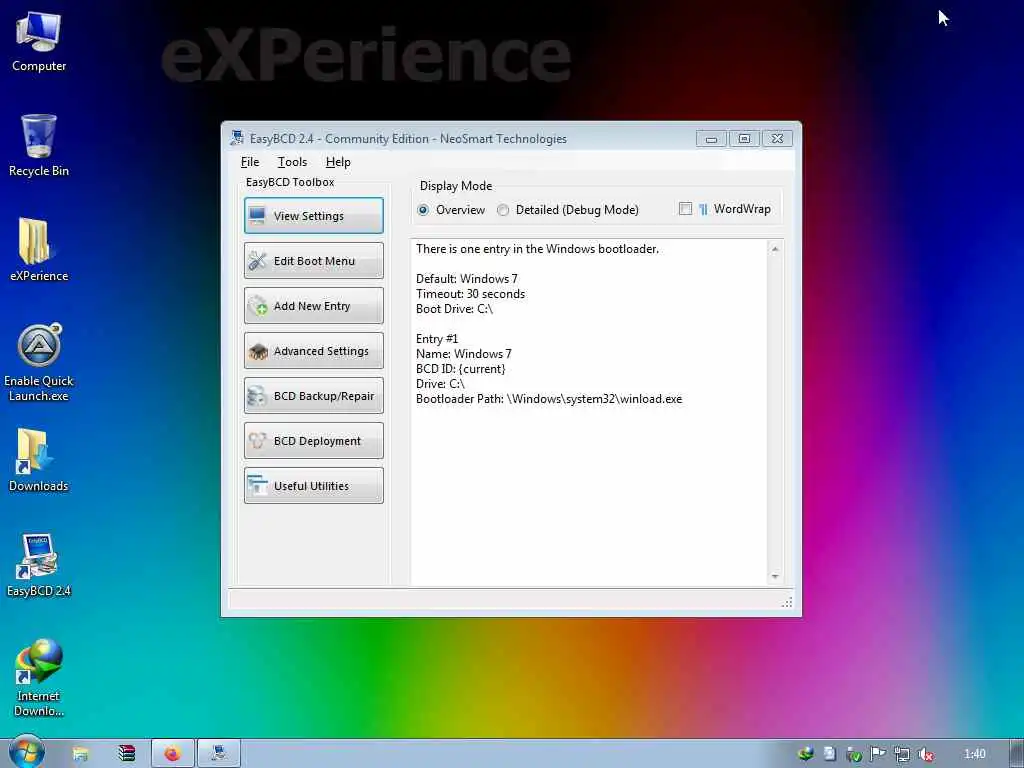Viewport: 1024px width, 768px height.
Task: Open the Windows Start menu orb
Action: tap(27, 752)
